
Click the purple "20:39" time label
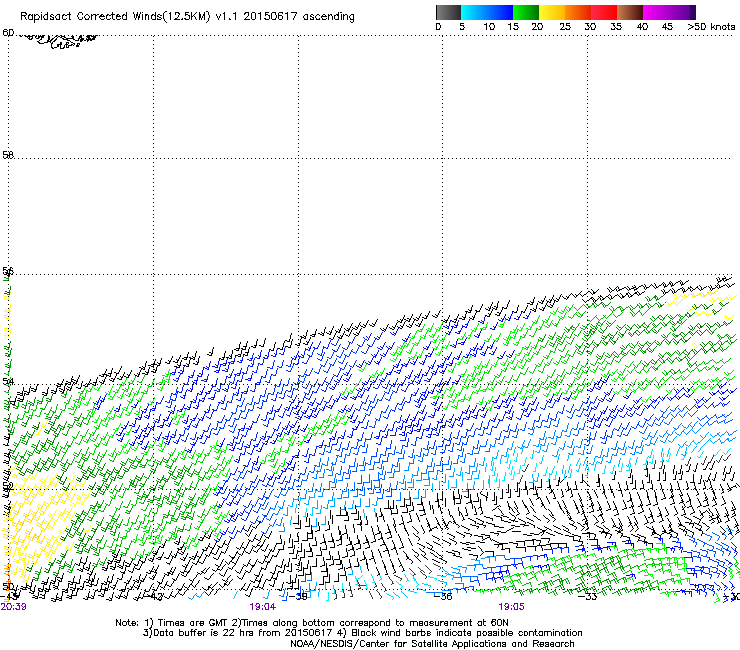click(13, 607)
